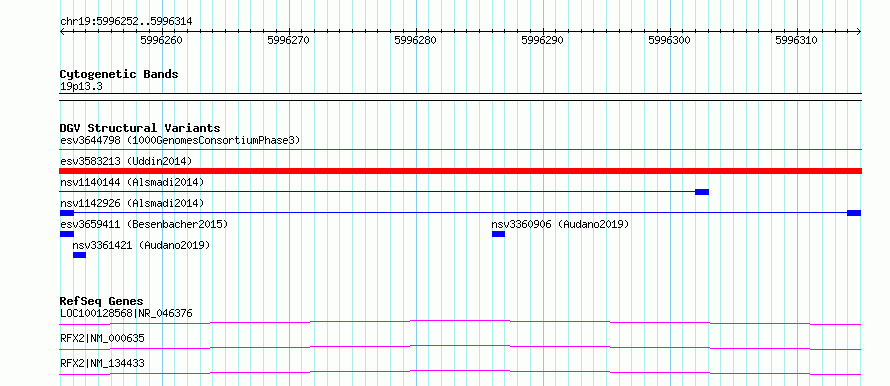Open nsv3360906 (Audano2019) label
The width and height of the screenshot is (890, 386).
(x=560, y=224)
